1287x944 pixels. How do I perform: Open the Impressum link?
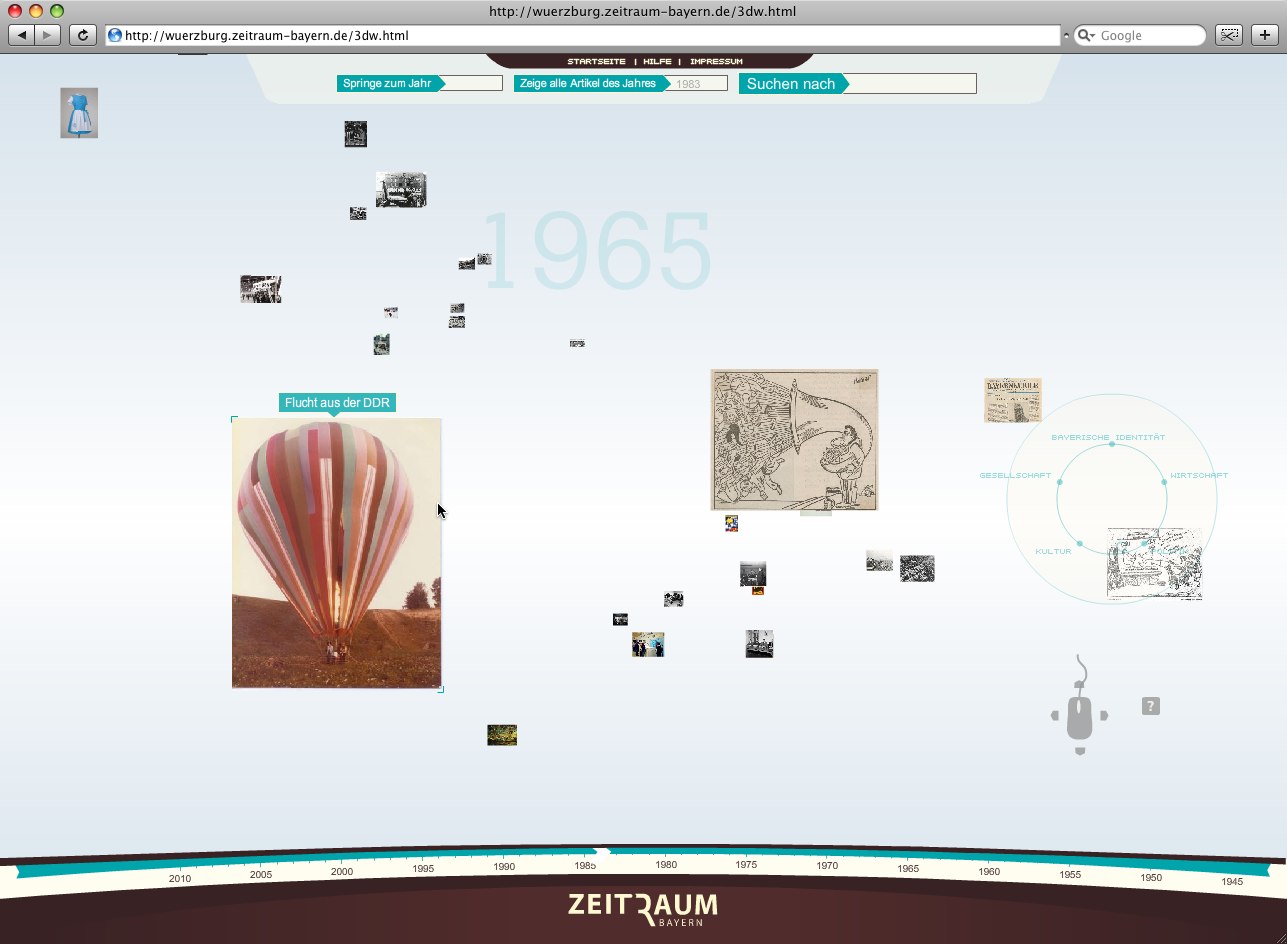(716, 62)
